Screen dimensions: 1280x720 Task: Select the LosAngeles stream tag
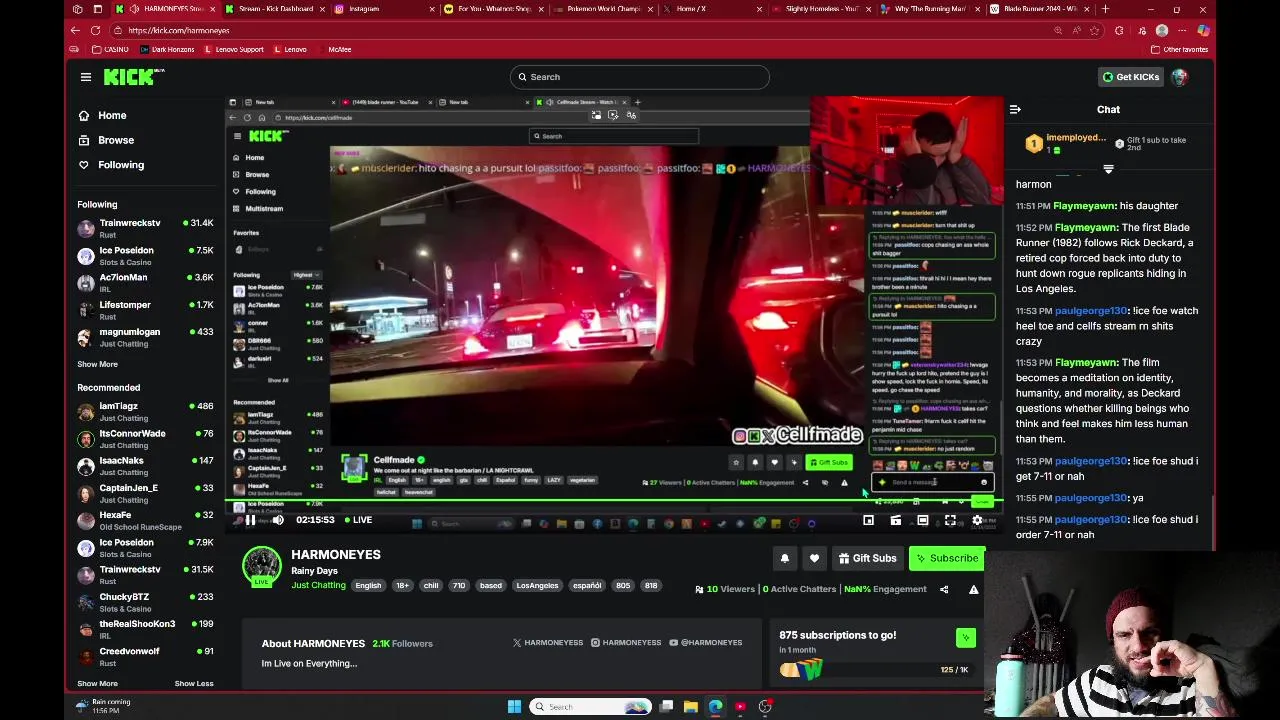pos(537,585)
